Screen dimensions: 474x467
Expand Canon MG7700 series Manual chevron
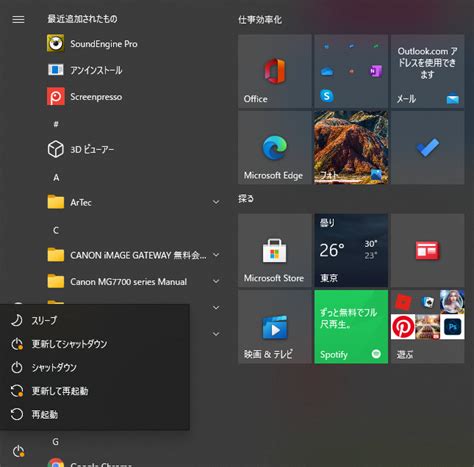216,281
